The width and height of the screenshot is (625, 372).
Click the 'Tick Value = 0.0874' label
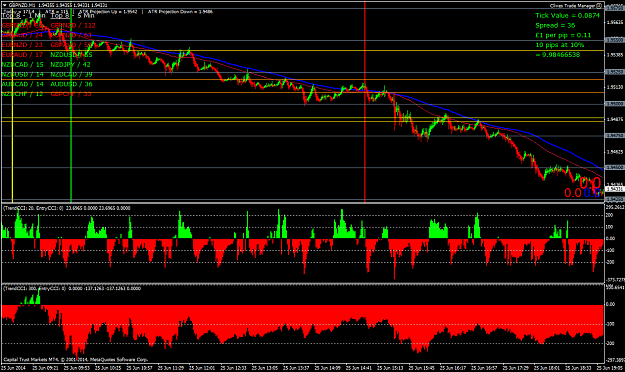(x=567, y=16)
